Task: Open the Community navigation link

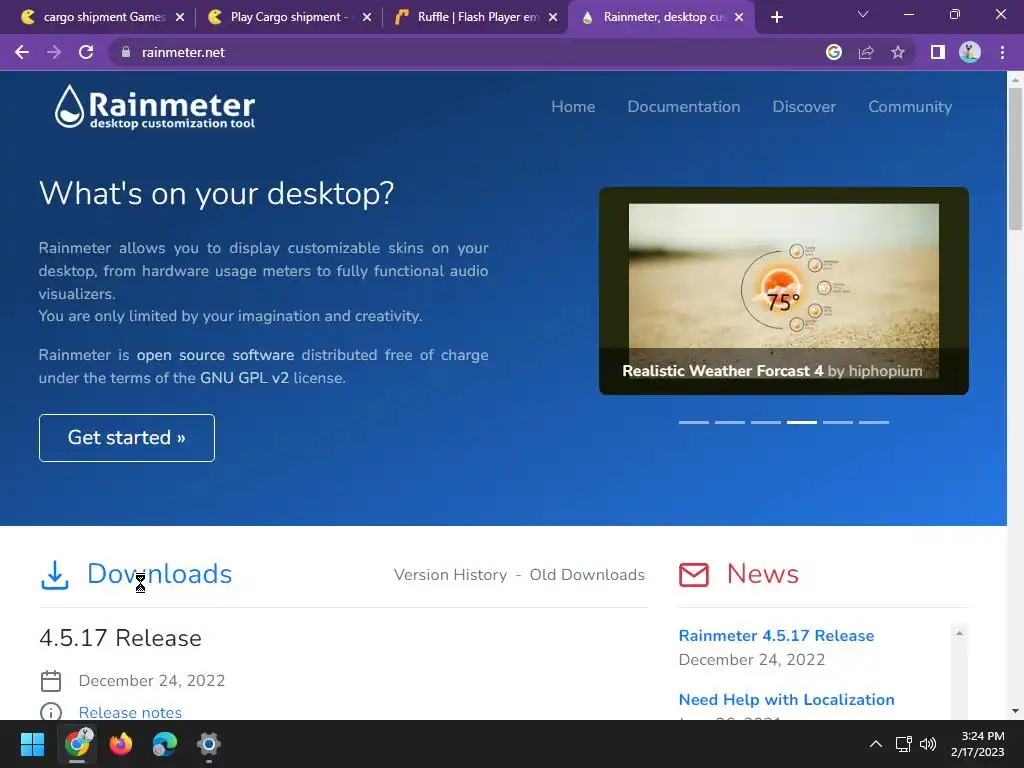Action: click(910, 106)
